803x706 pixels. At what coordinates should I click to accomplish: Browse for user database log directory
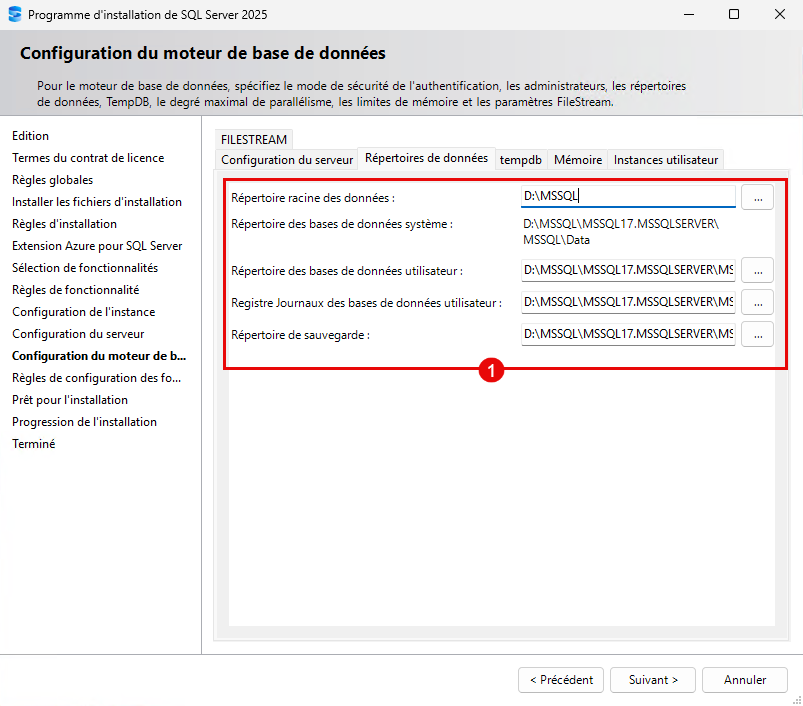click(757, 302)
